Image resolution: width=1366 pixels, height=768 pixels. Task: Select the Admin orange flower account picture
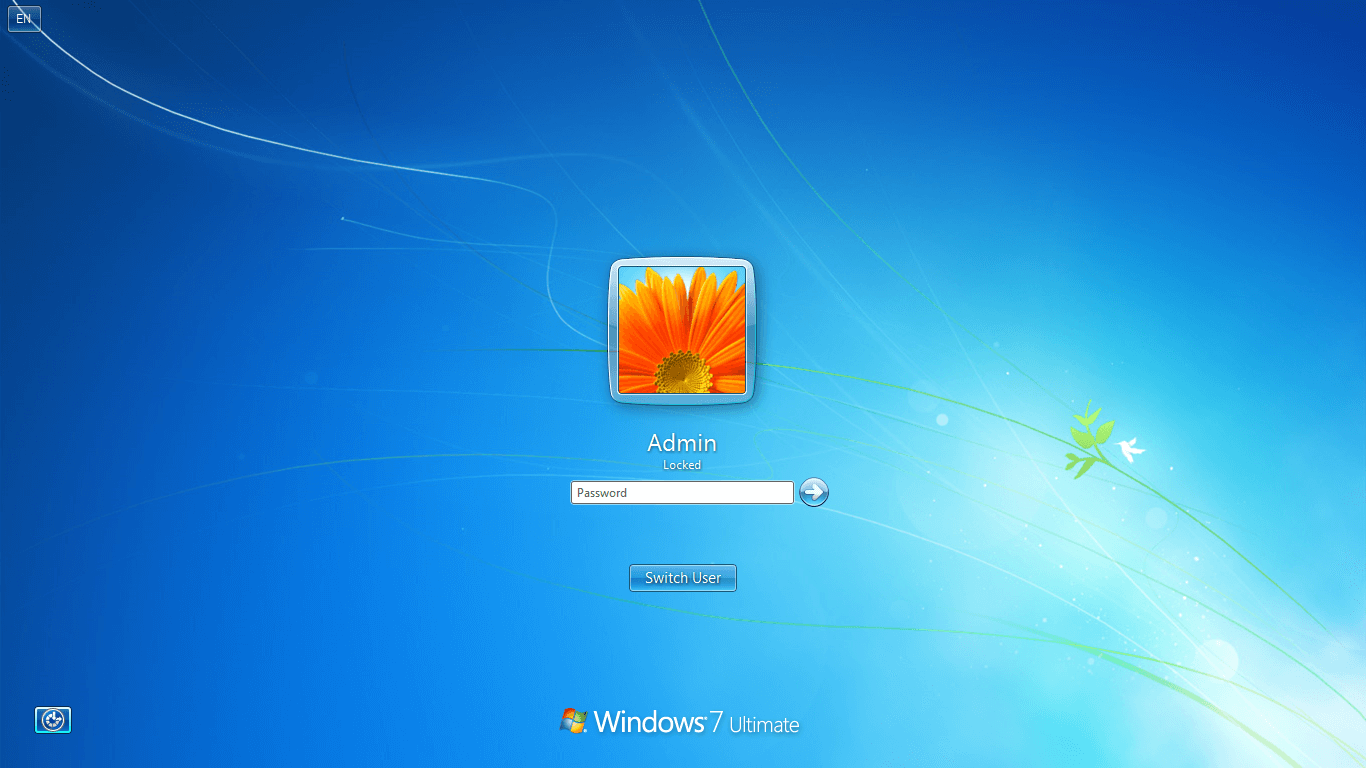682,330
